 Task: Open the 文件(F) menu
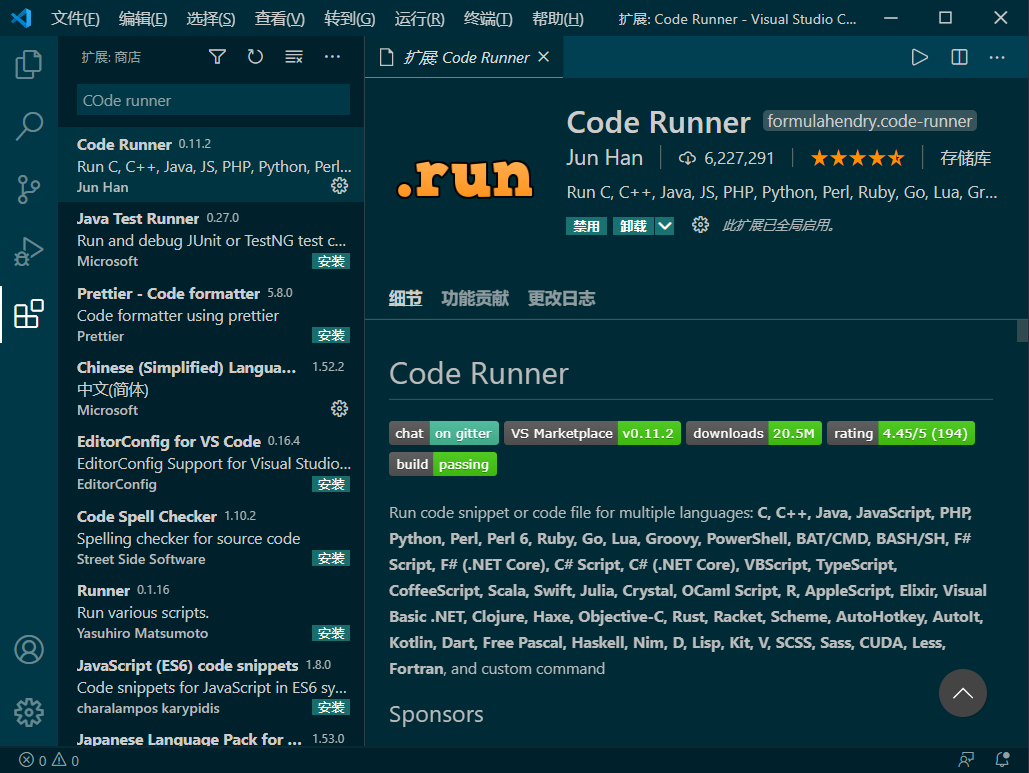point(75,18)
